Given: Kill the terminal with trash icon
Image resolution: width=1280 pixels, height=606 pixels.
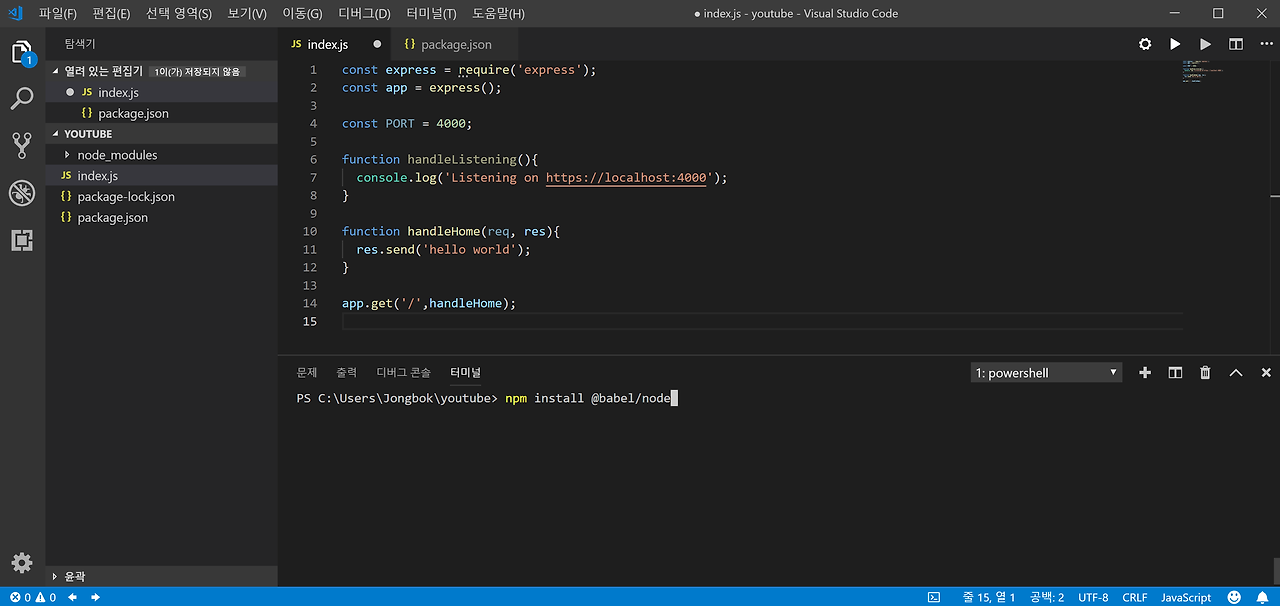Looking at the screenshot, I should coord(1205,373).
